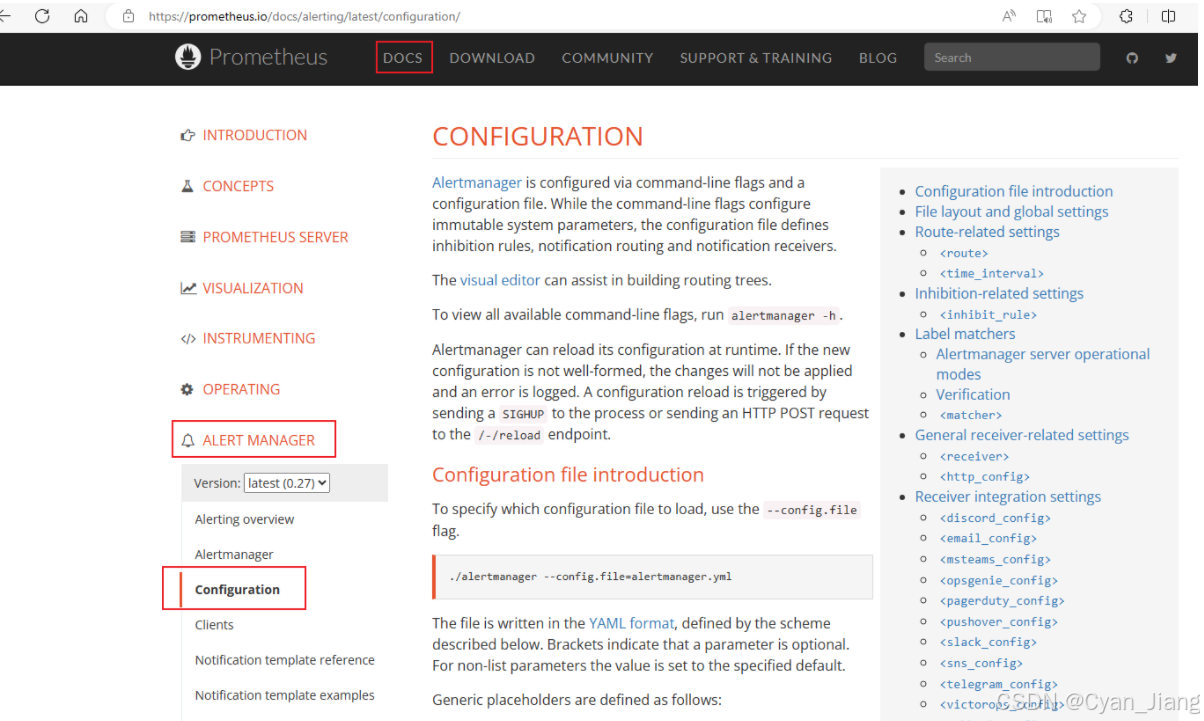Follow the YAML format link
Image resolution: width=1204 pixels, height=721 pixels.
[632, 623]
